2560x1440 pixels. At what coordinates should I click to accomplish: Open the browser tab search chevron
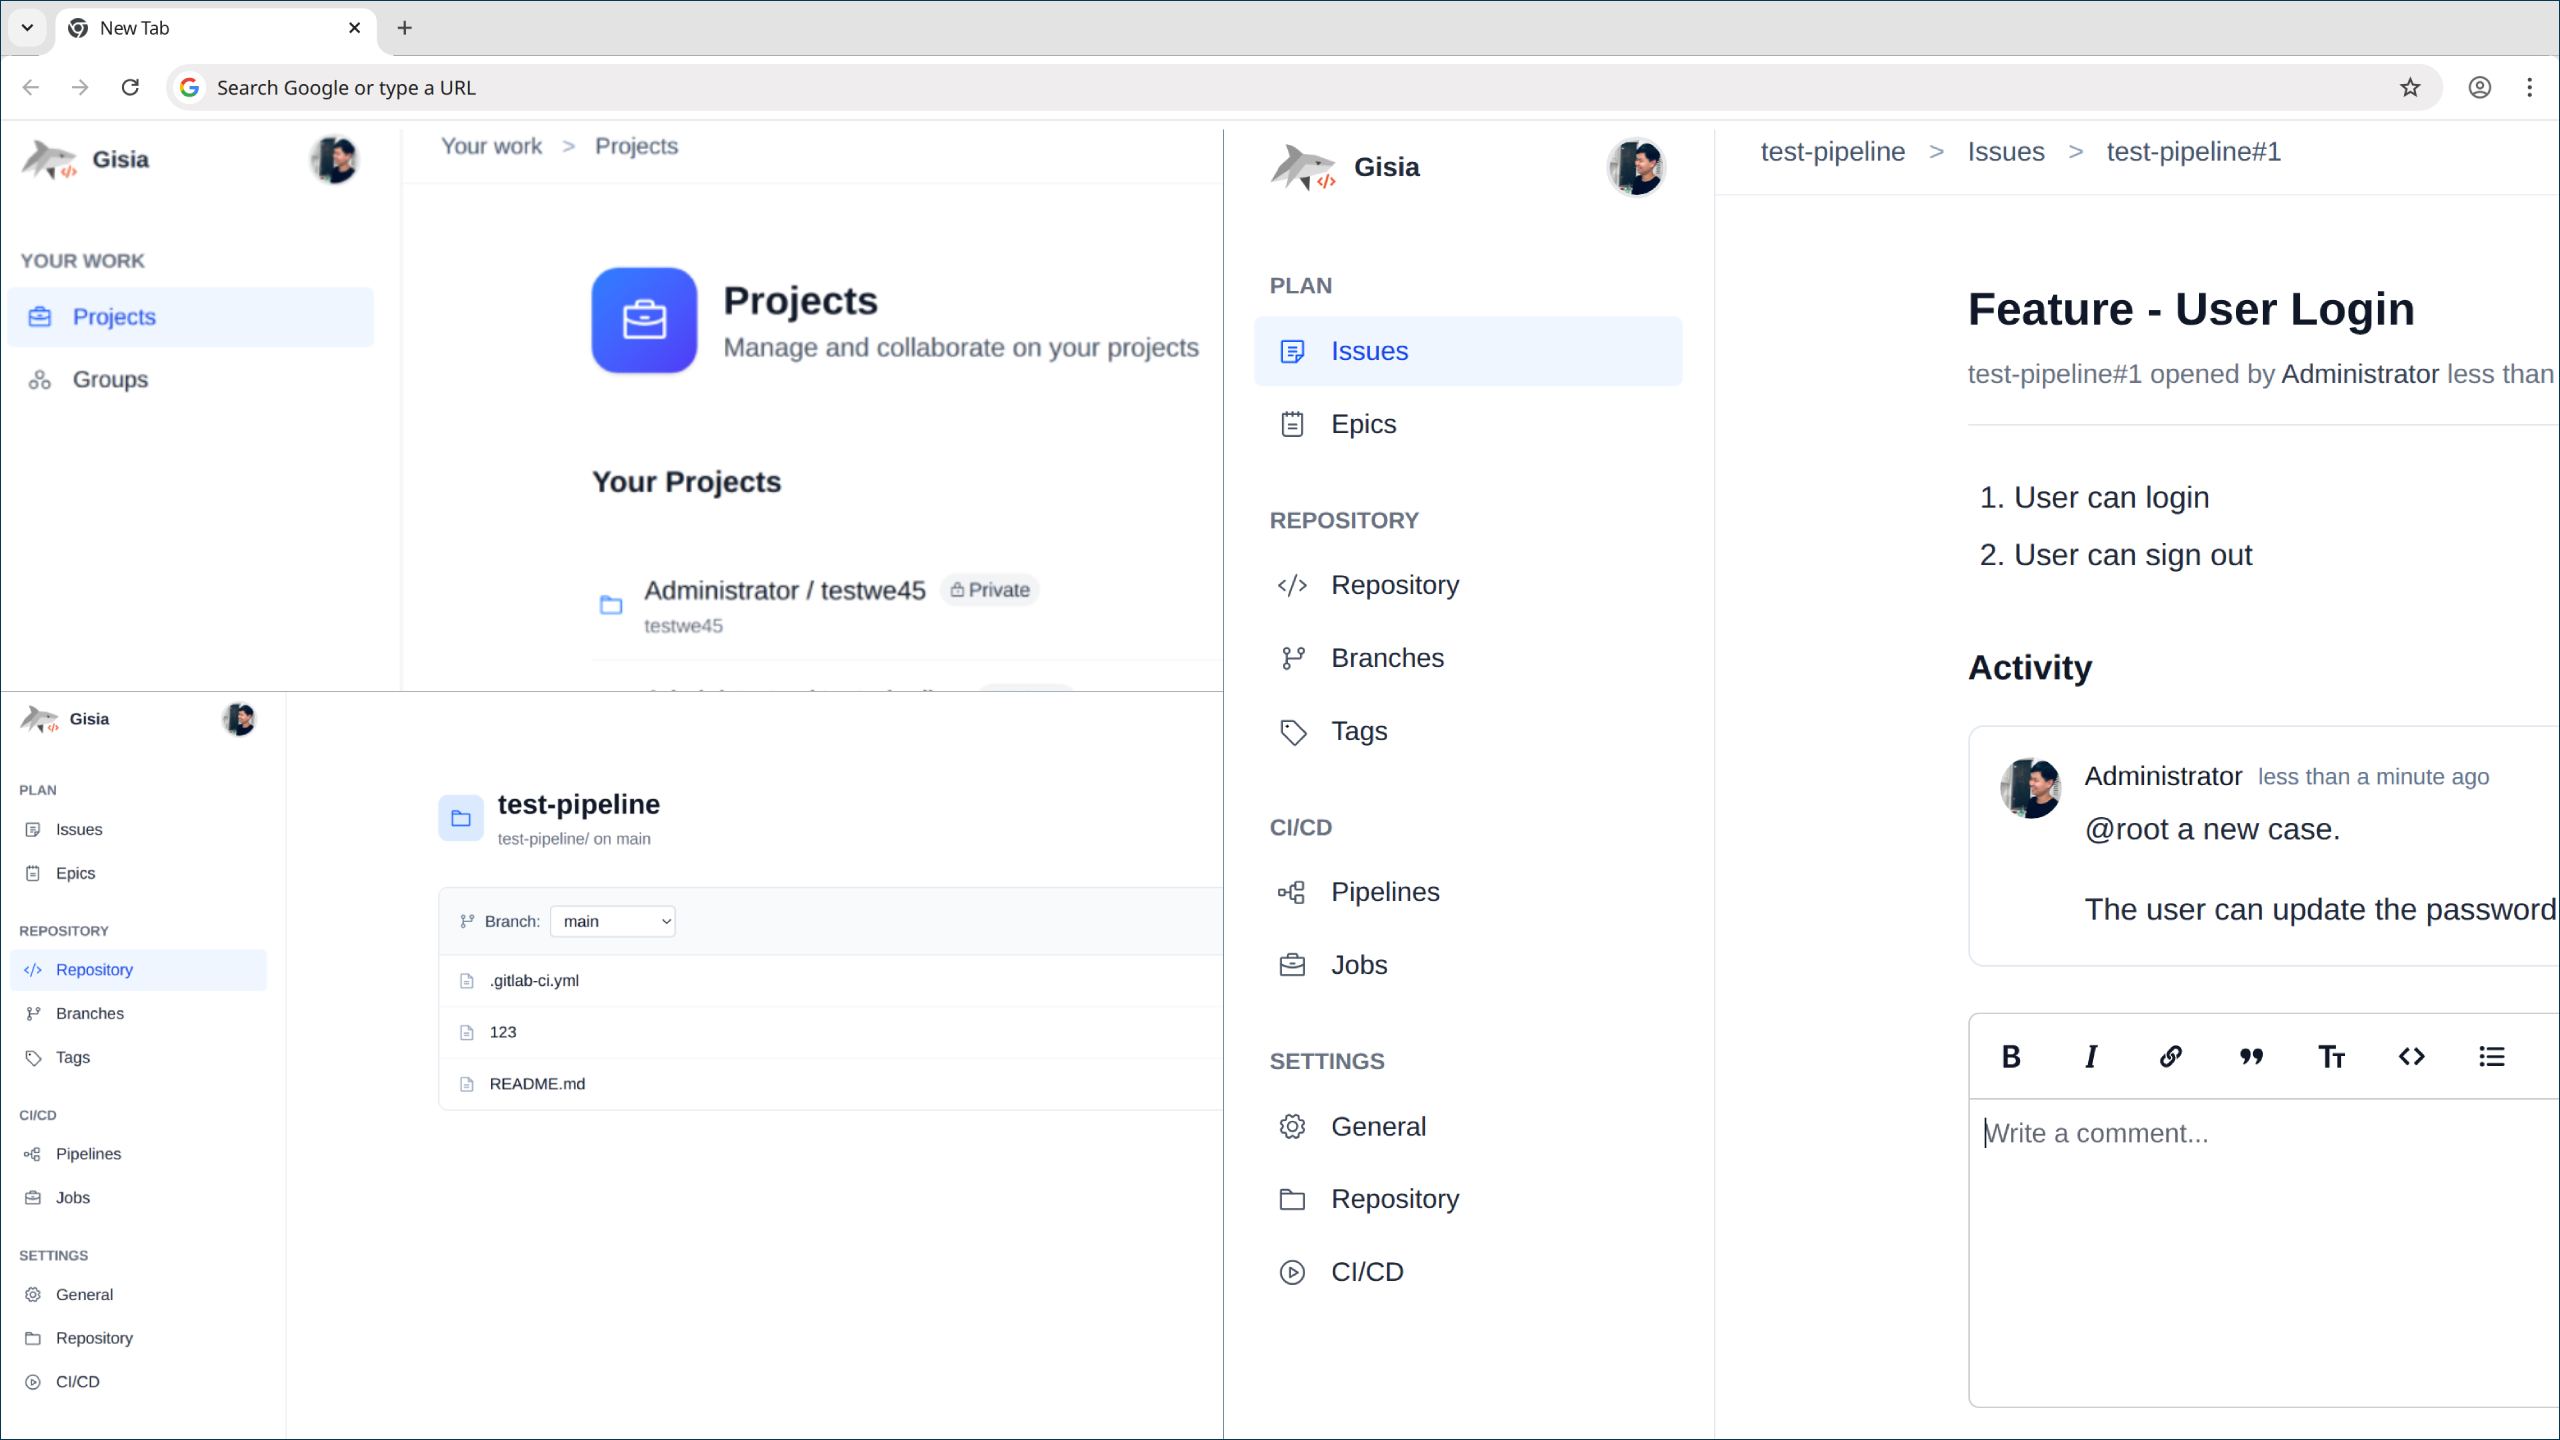click(x=27, y=27)
